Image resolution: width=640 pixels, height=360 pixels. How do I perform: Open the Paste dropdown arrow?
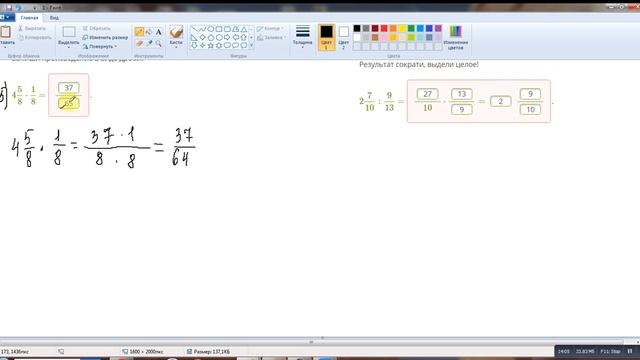[6, 46]
